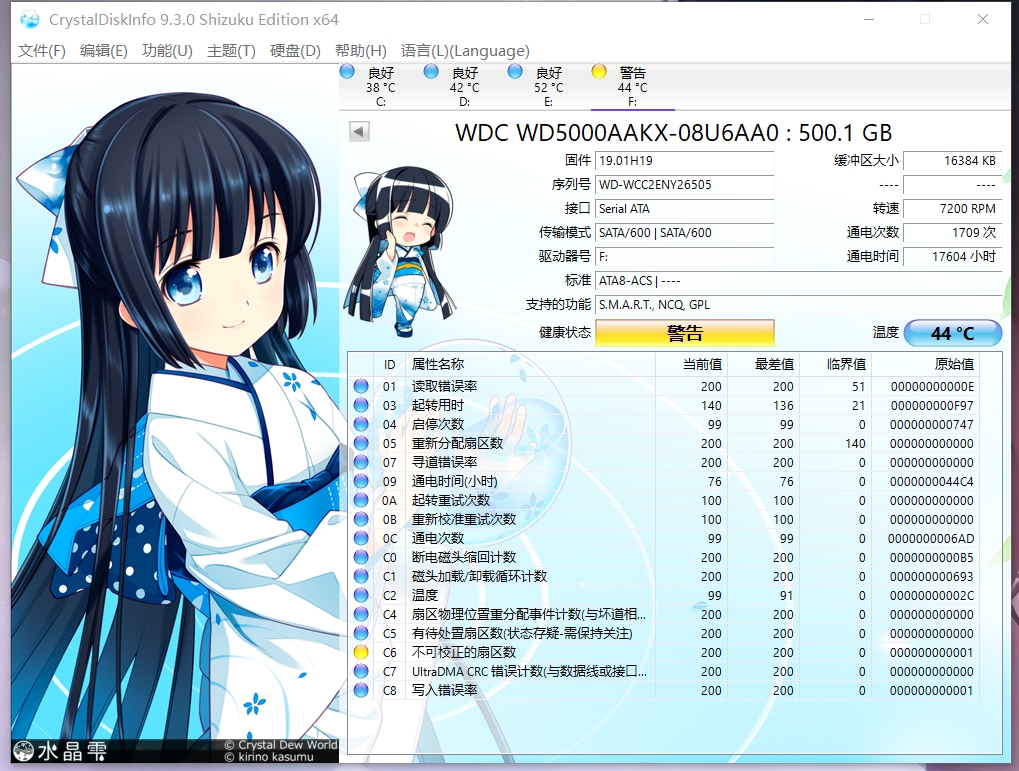This screenshot has width=1019, height=771.
Task: Click the ID column header
Action: coord(389,365)
